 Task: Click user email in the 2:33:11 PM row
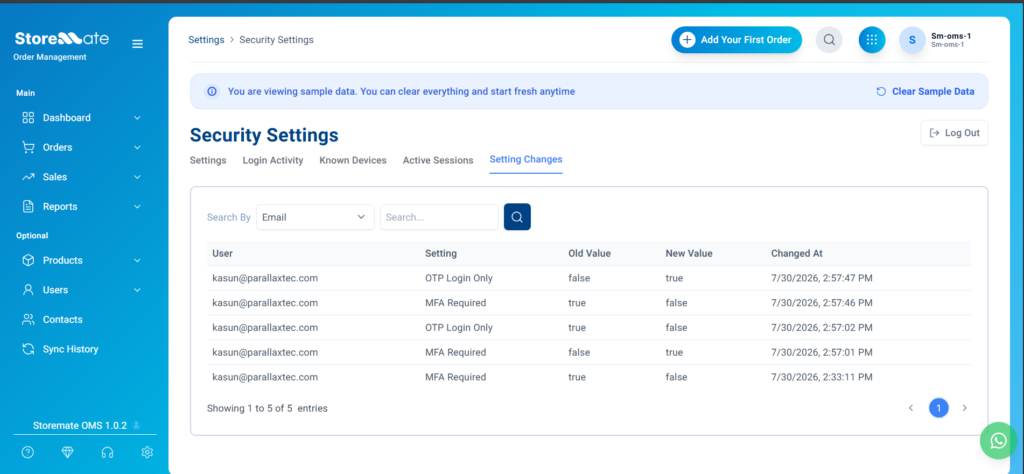(x=265, y=377)
